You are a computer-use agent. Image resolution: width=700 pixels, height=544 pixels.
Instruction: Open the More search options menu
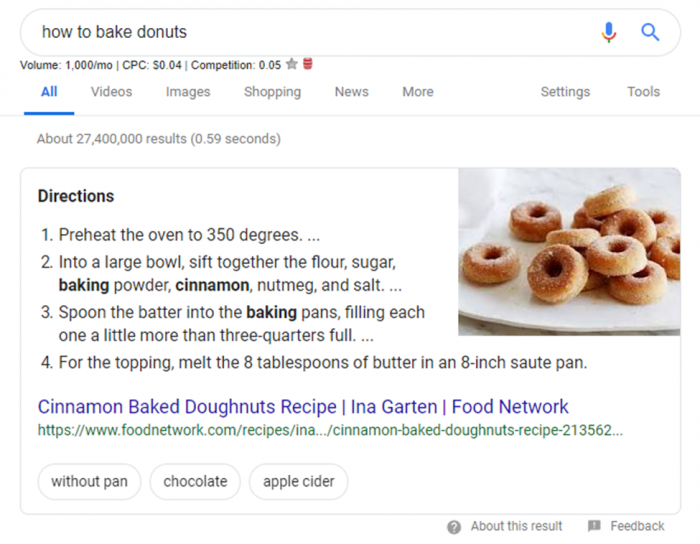(418, 92)
